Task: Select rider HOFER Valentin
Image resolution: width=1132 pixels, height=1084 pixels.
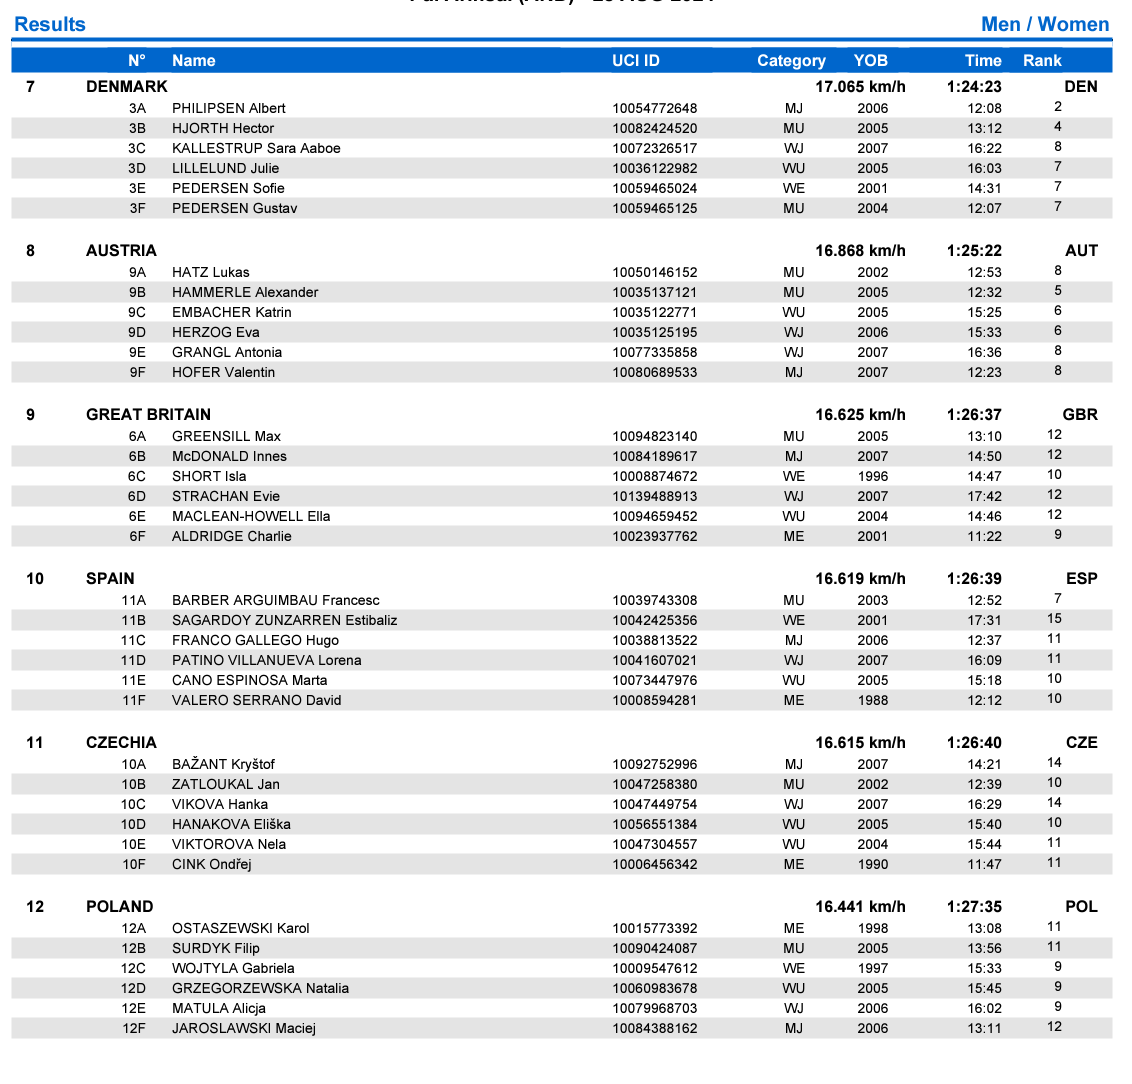Action: (224, 372)
